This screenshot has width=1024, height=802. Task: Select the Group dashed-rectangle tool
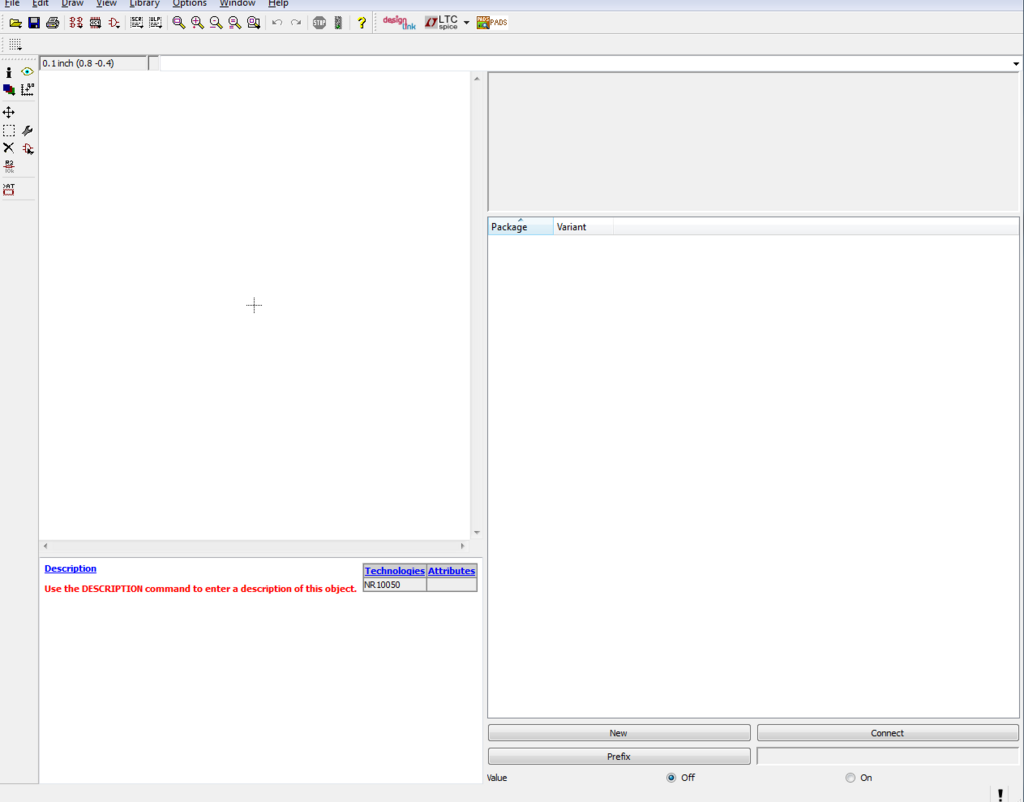click(x=8, y=131)
